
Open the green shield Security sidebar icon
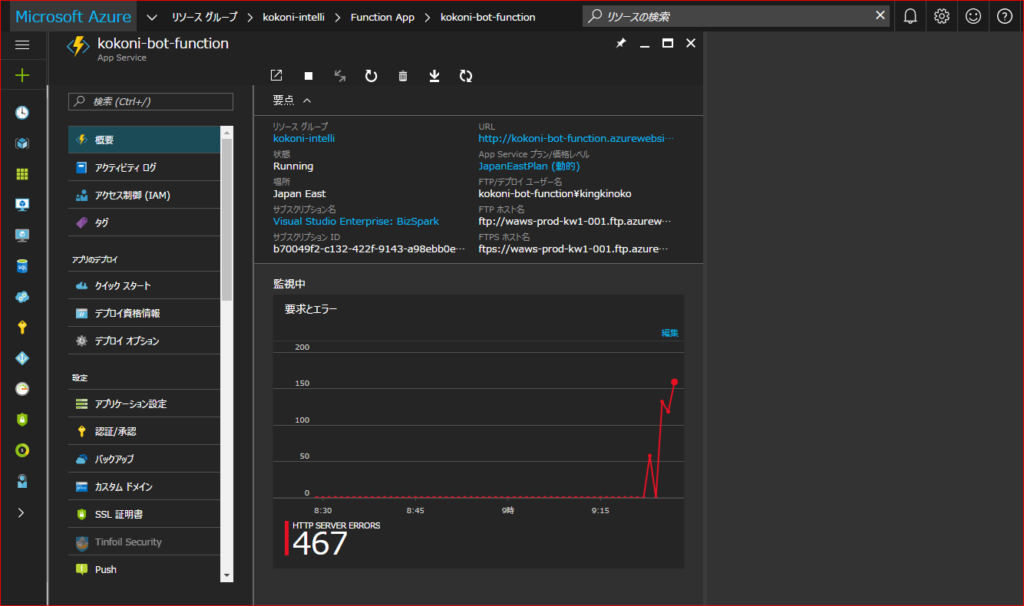pos(22,419)
